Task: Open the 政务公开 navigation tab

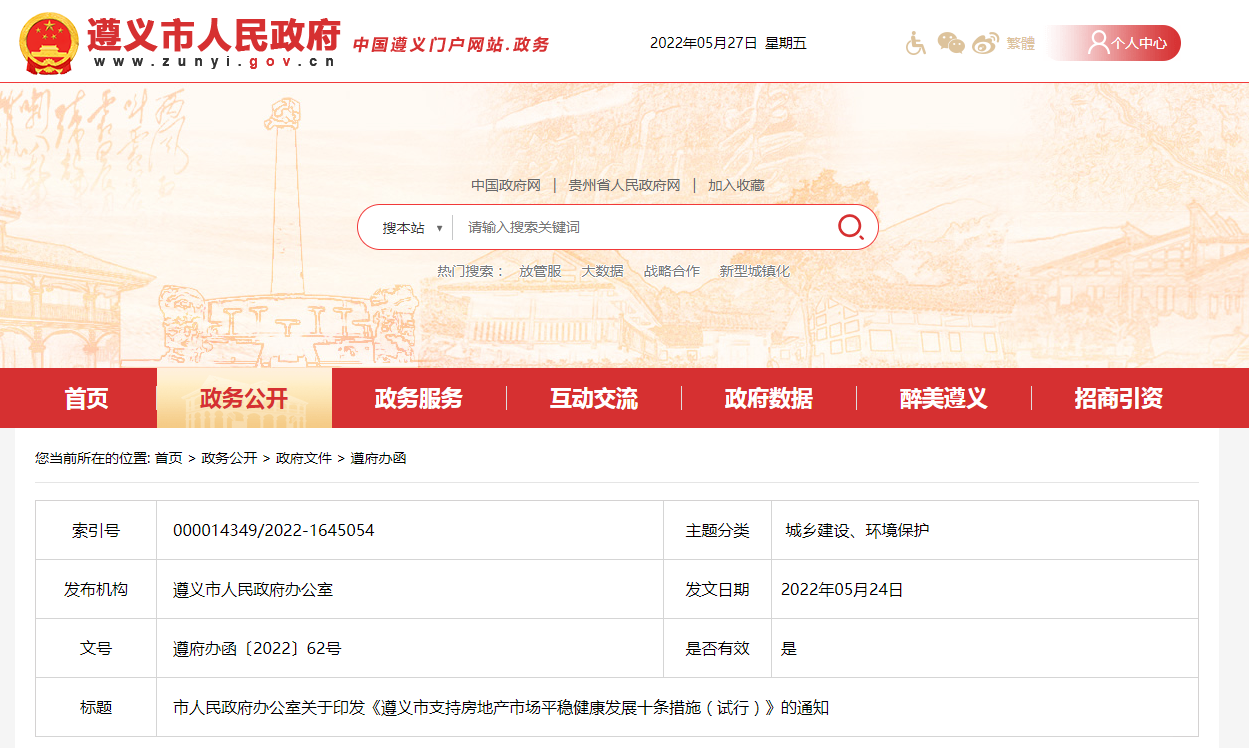Action: click(x=244, y=398)
